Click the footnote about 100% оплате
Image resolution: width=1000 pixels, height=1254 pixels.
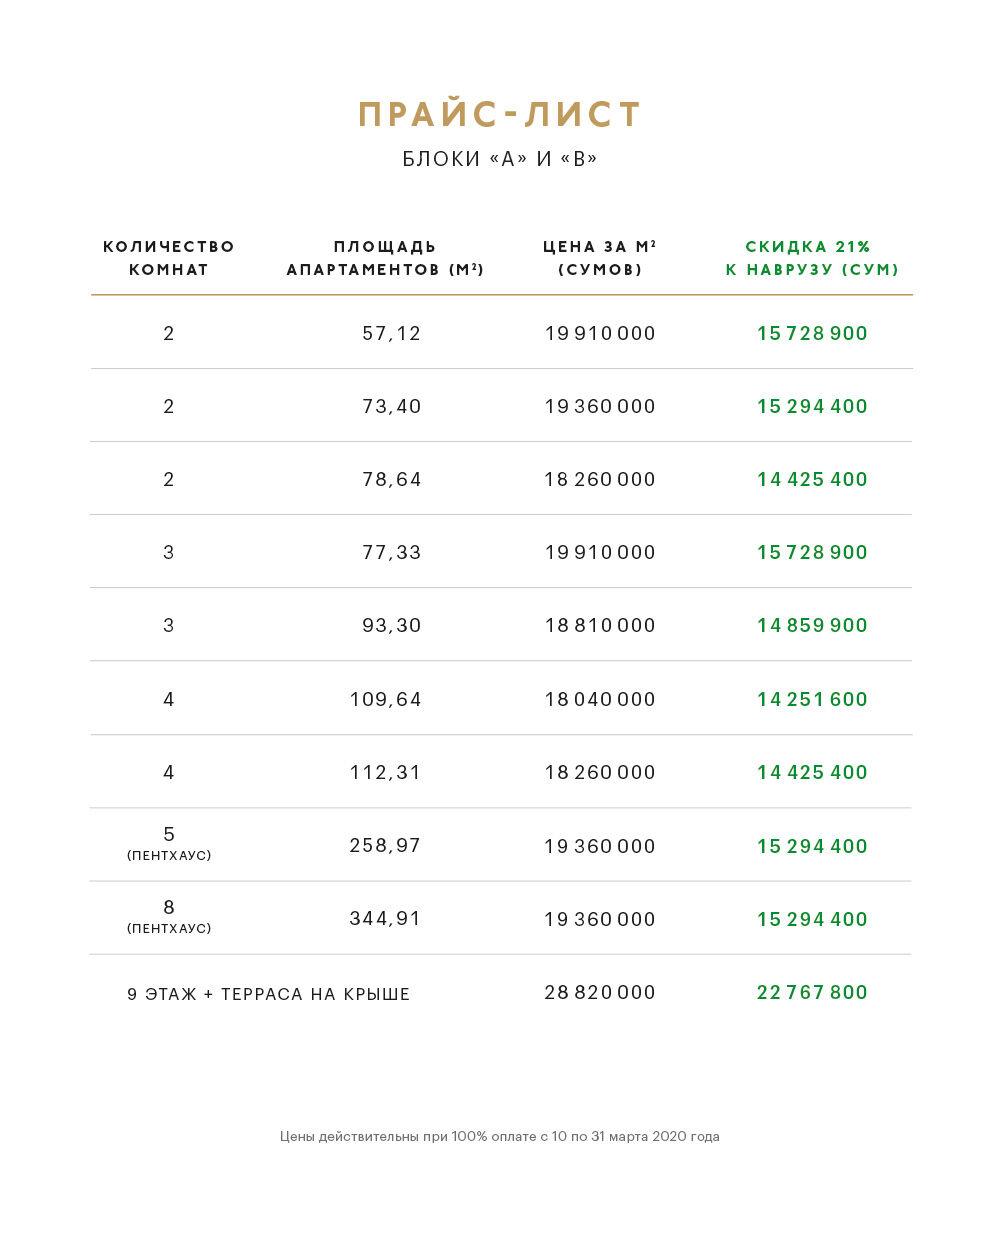pyautogui.click(x=500, y=1136)
